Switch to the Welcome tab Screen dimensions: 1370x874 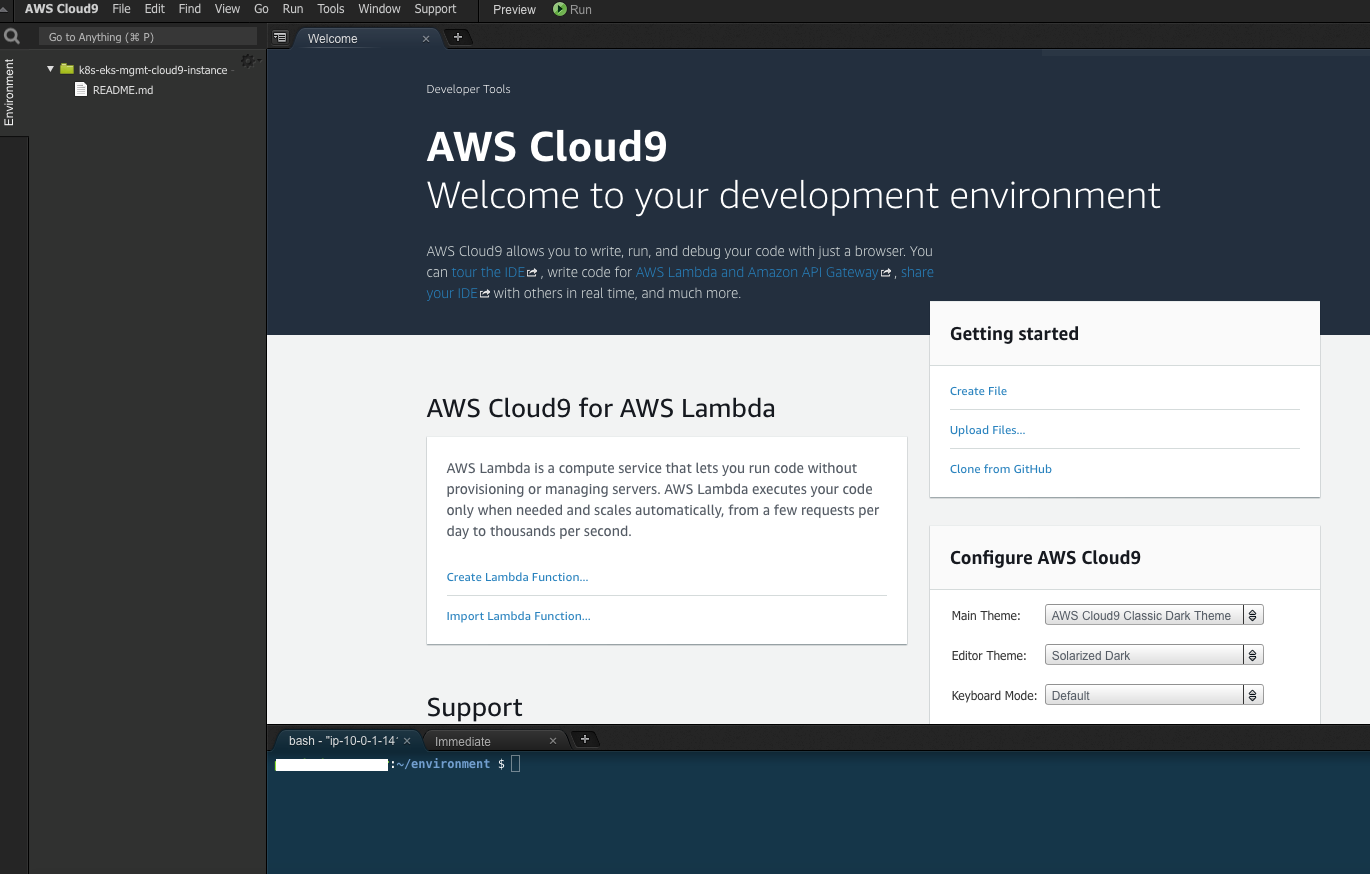pyautogui.click(x=364, y=38)
